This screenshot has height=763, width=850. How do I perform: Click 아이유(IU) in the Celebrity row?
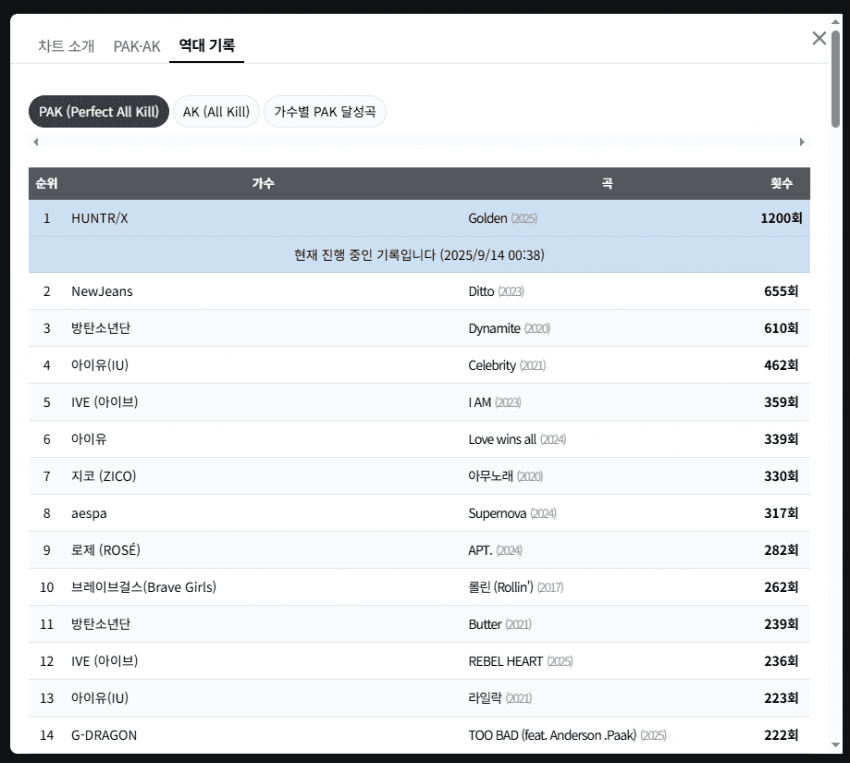100,365
